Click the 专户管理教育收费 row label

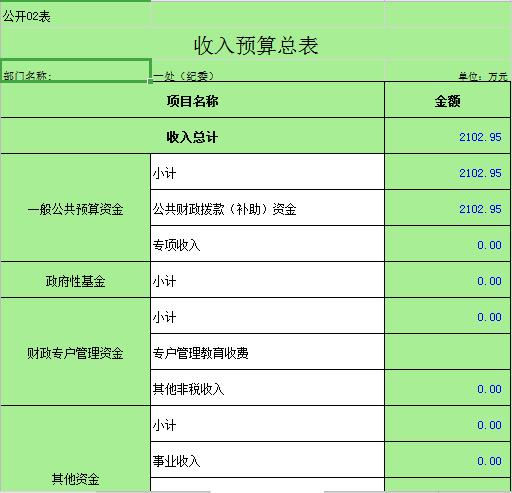[267, 352]
